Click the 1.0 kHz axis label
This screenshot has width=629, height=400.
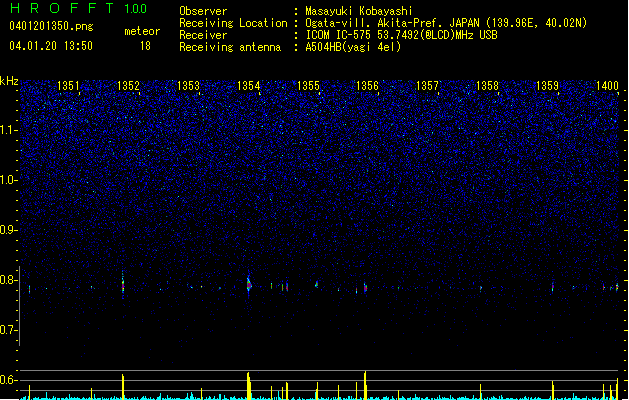pyautogui.click(x=8, y=180)
